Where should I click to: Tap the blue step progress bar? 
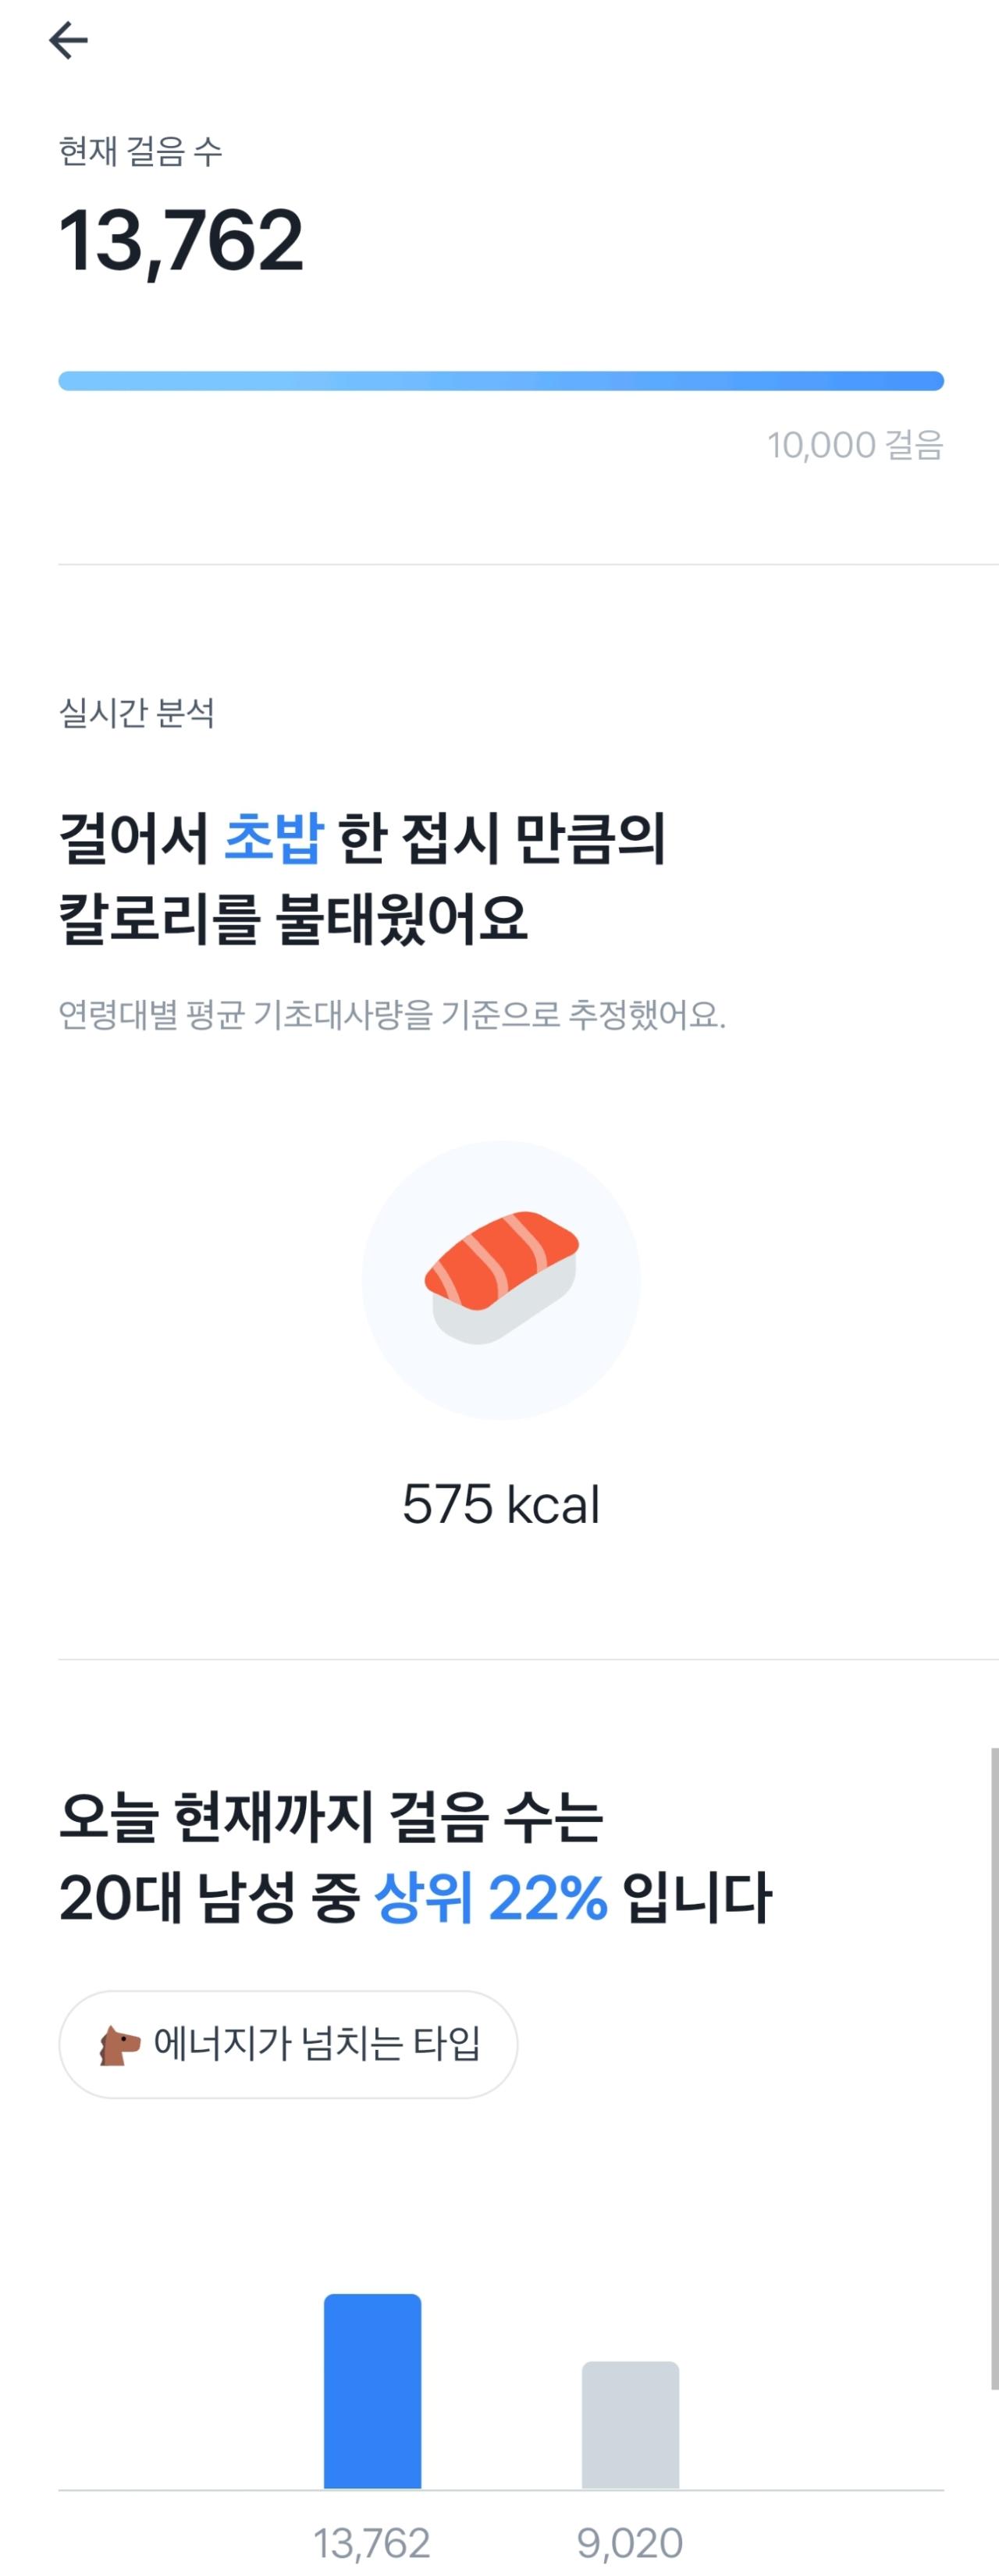coord(501,381)
